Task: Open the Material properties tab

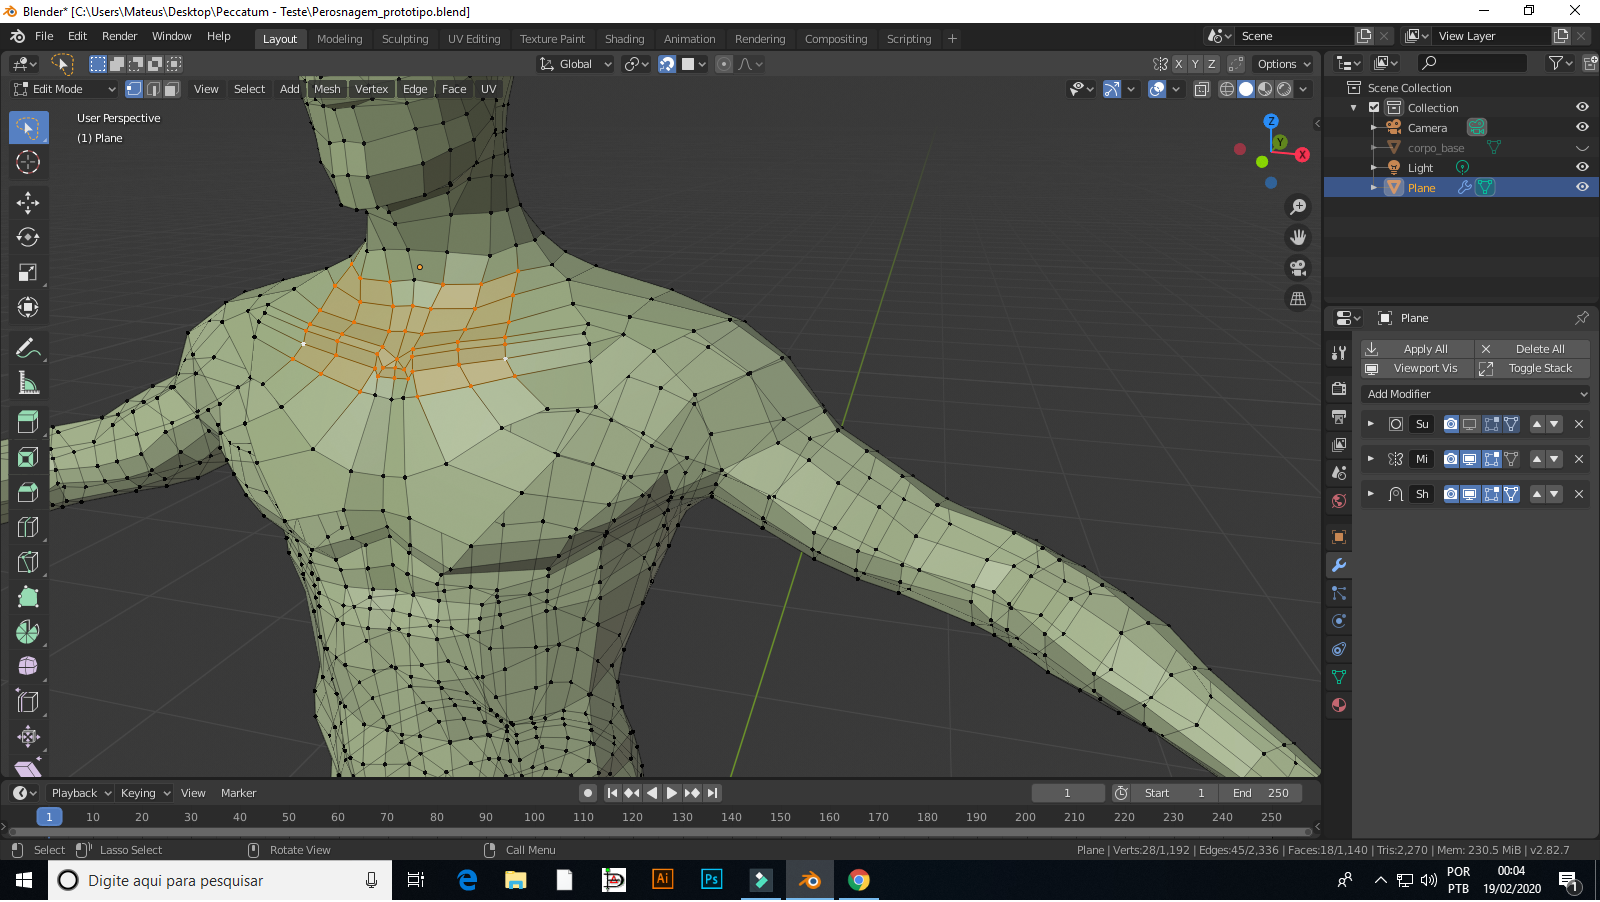Action: [1339, 705]
